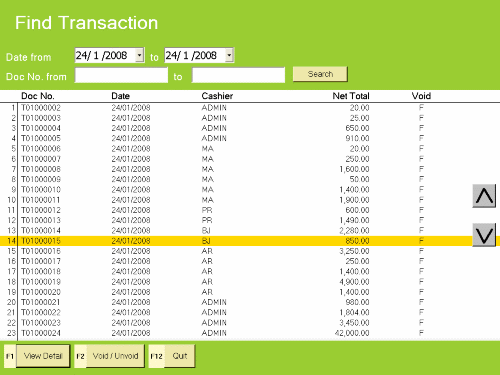
Task: Open the Date to dropdown arrow
Action: 229,55
